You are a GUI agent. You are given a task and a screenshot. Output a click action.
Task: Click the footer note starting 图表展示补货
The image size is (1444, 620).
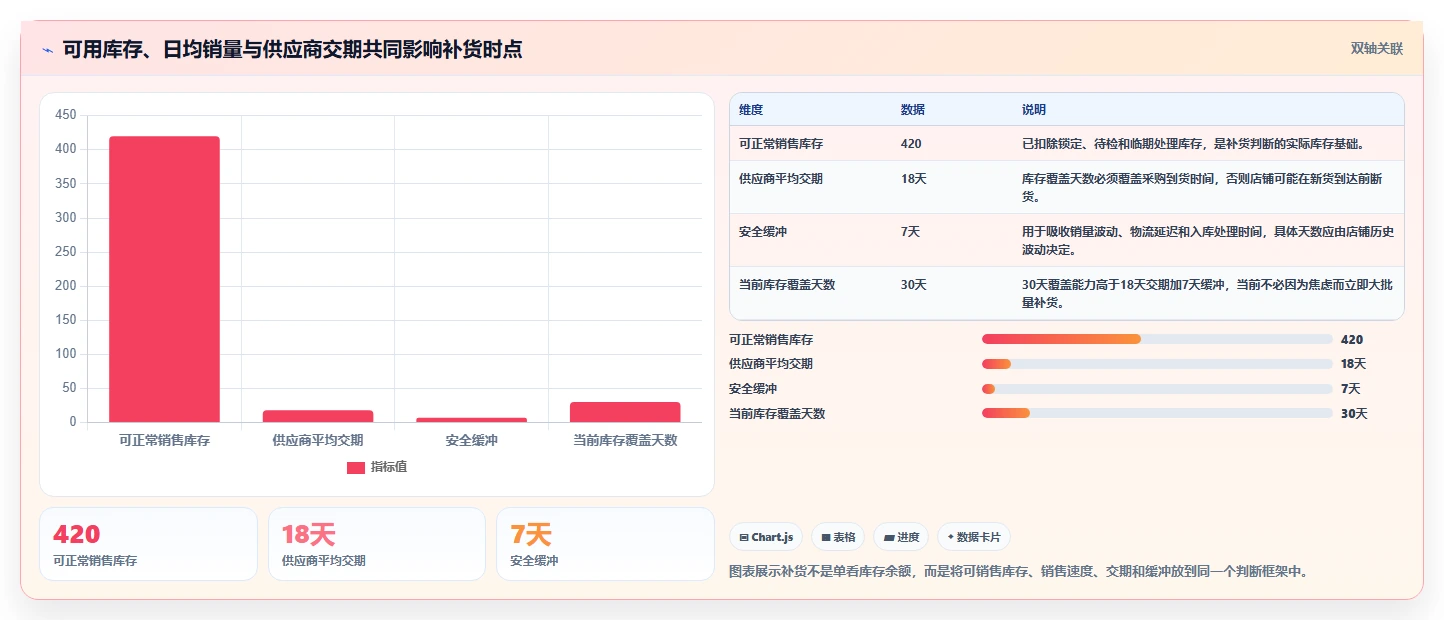(x=1019, y=572)
